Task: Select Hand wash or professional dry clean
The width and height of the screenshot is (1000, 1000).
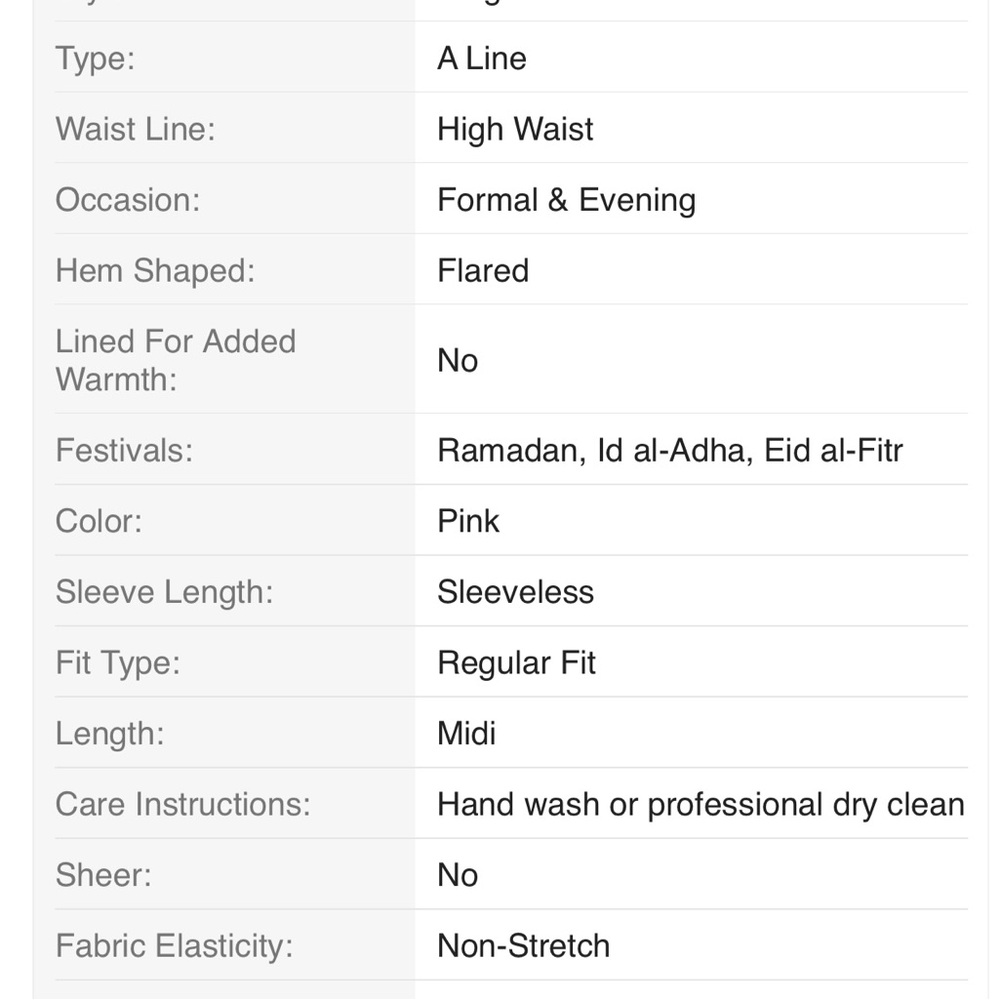Action: coord(700,805)
